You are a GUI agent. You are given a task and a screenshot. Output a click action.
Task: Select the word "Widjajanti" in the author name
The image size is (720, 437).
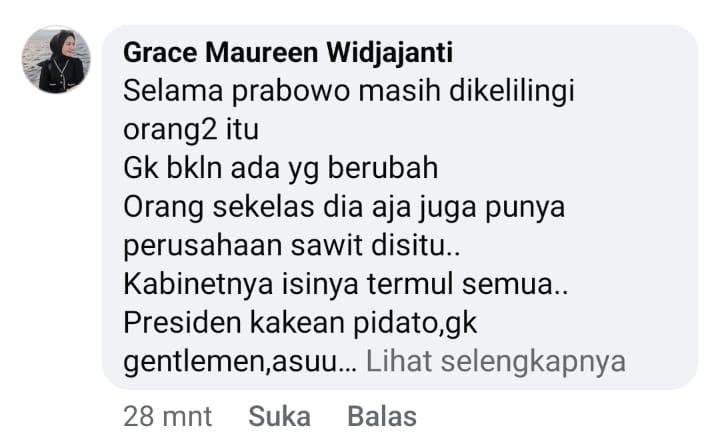click(x=390, y=52)
